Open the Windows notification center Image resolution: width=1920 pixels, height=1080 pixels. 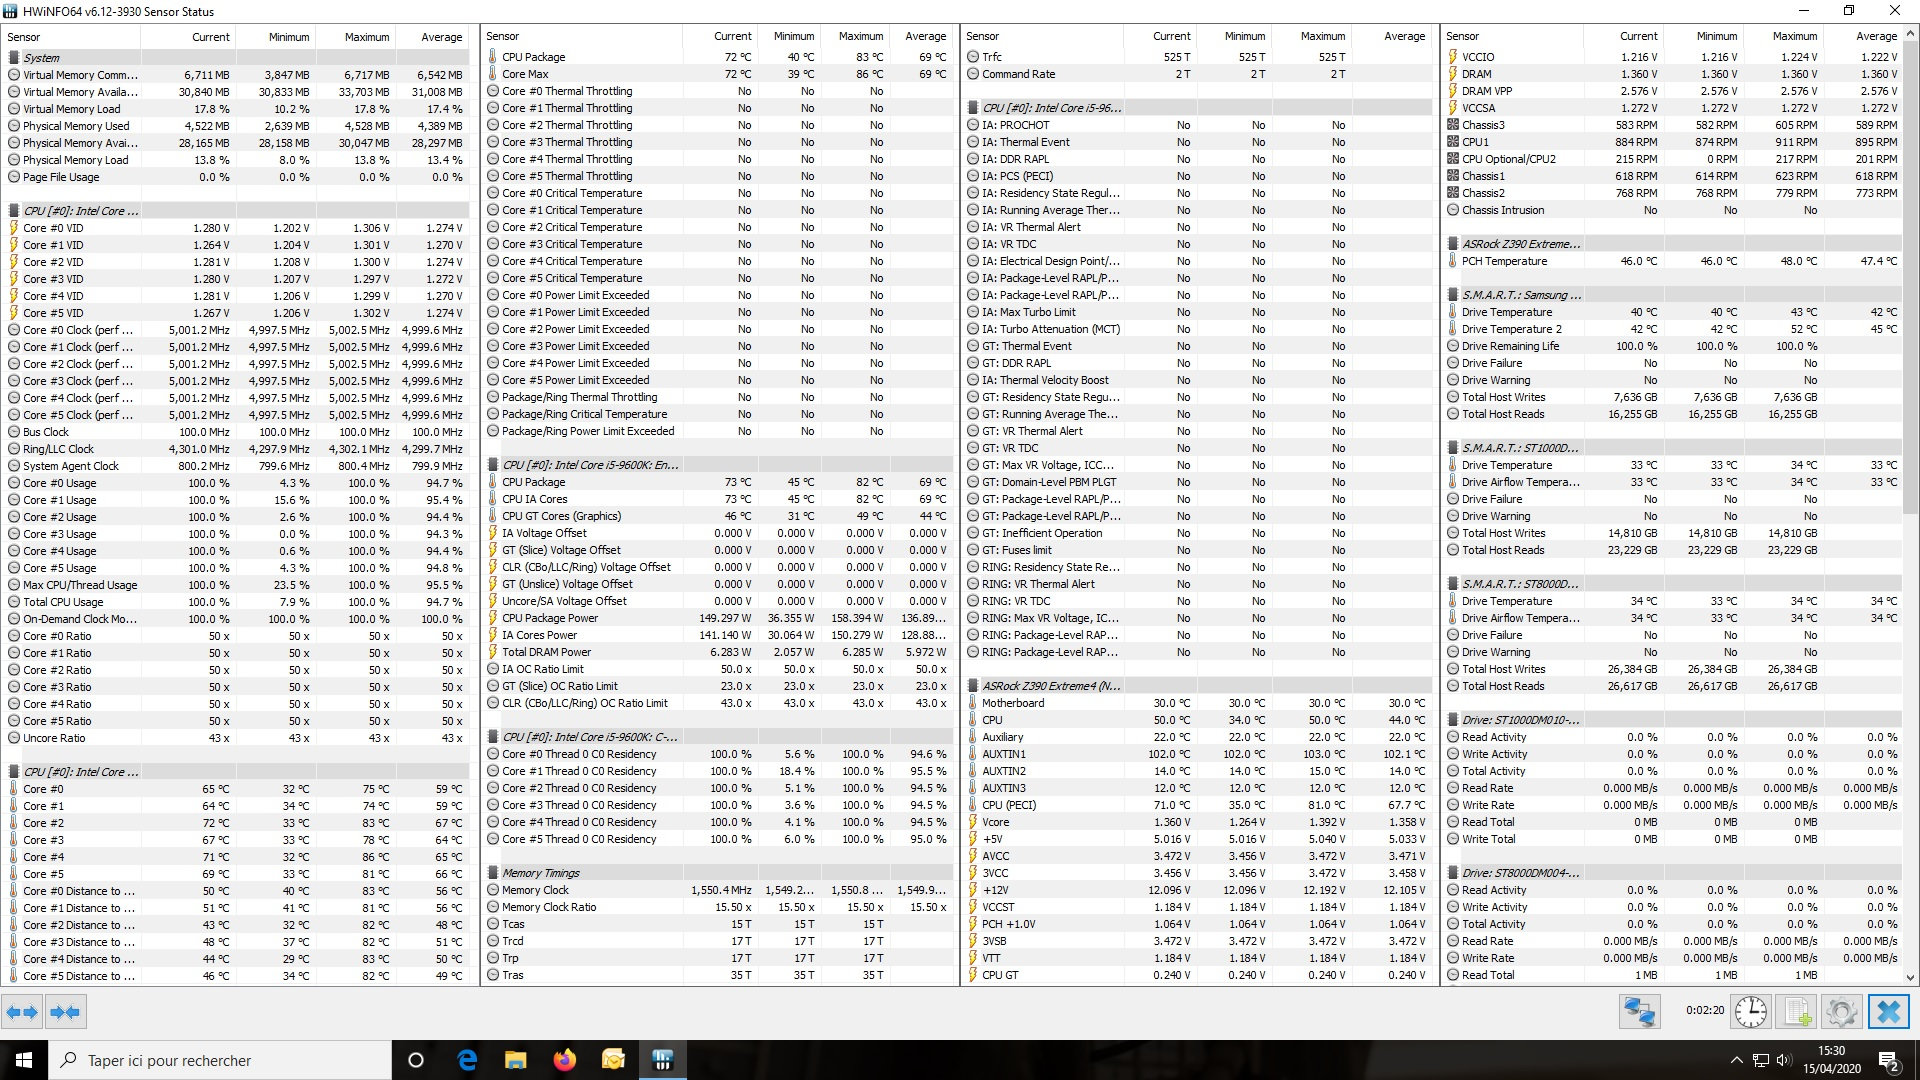click(x=1889, y=1060)
